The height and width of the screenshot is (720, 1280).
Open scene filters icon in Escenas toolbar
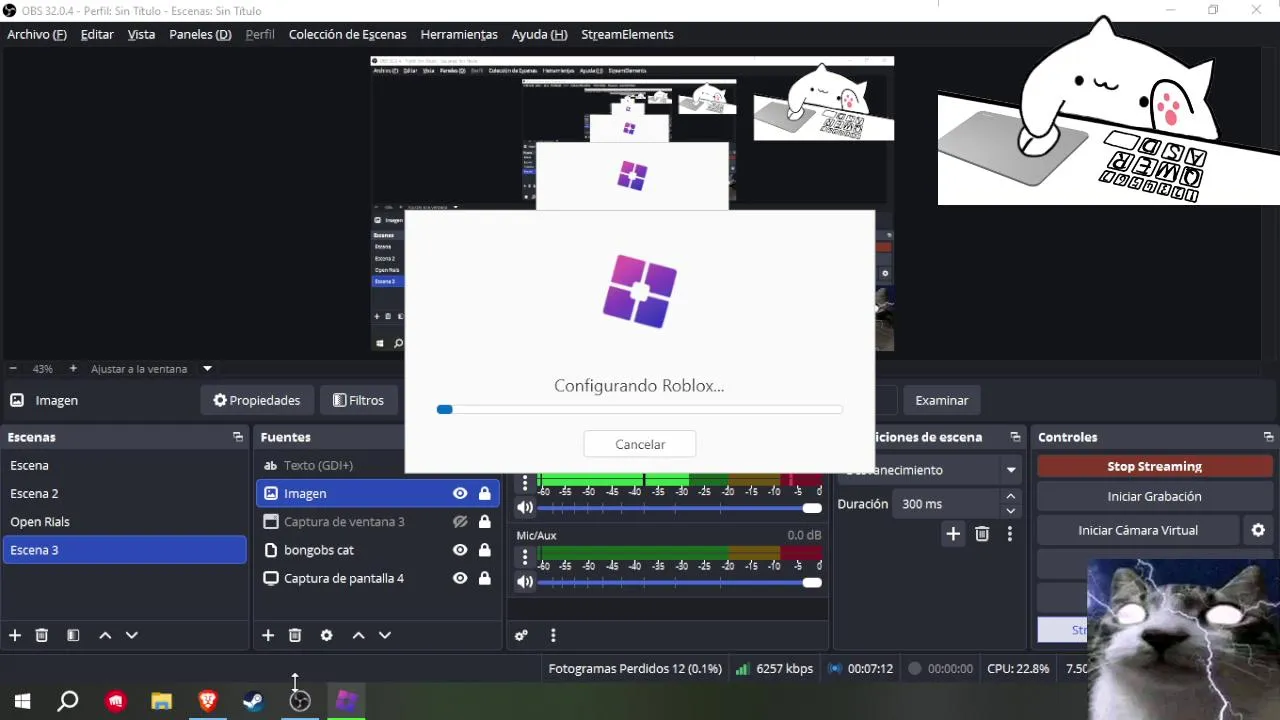coord(73,635)
